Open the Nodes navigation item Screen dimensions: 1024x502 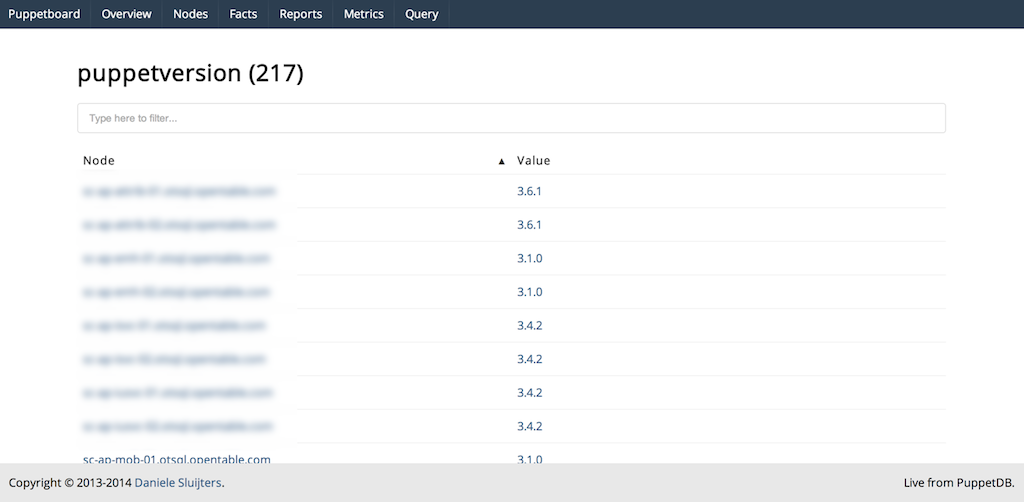pyautogui.click(x=190, y=14)
